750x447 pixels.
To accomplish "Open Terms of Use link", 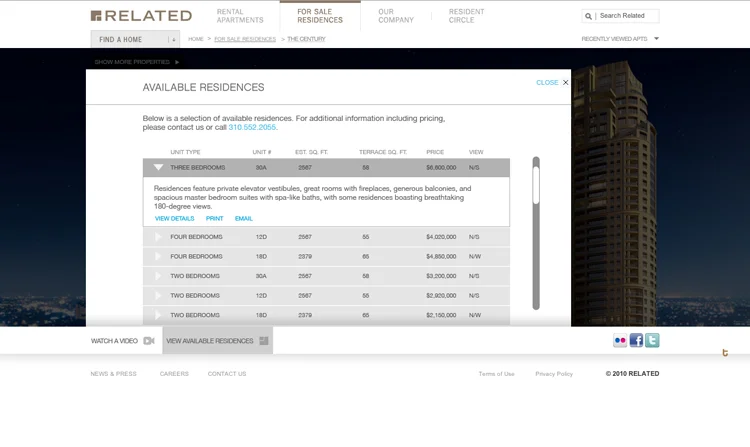I will pos(496,374).
